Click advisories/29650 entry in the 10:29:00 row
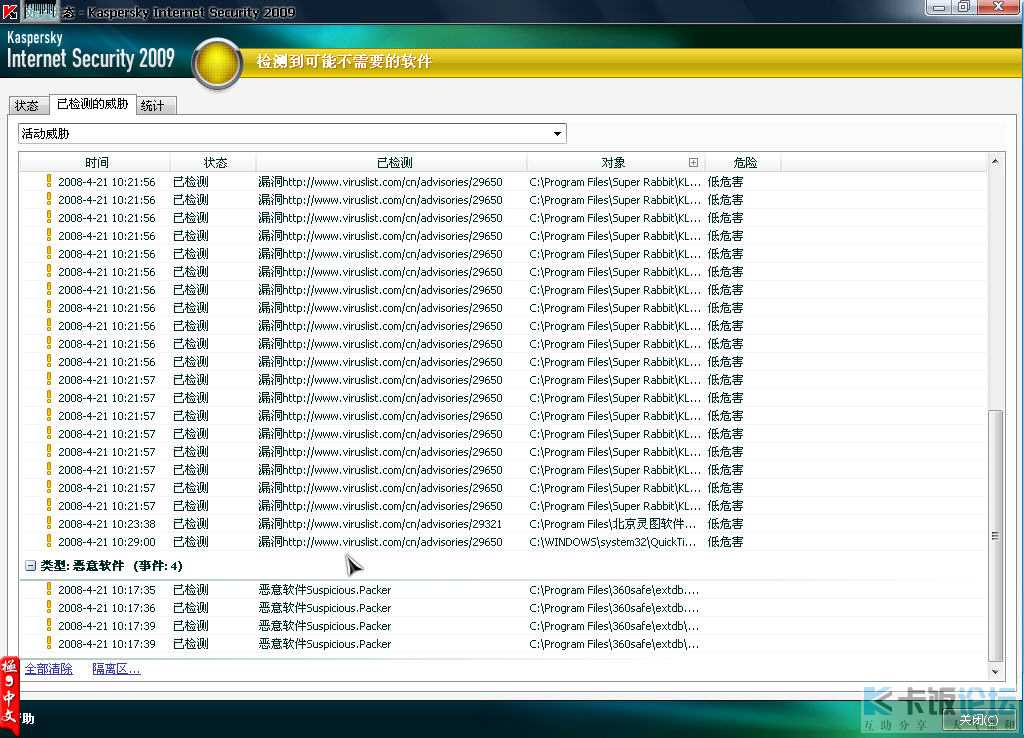 [380, 542]
